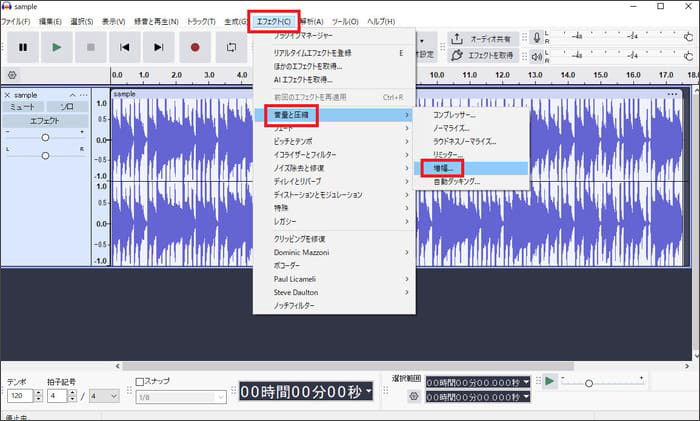Open the main time display format dropdown
Viewport: 700px width, 421px height.
369,391
